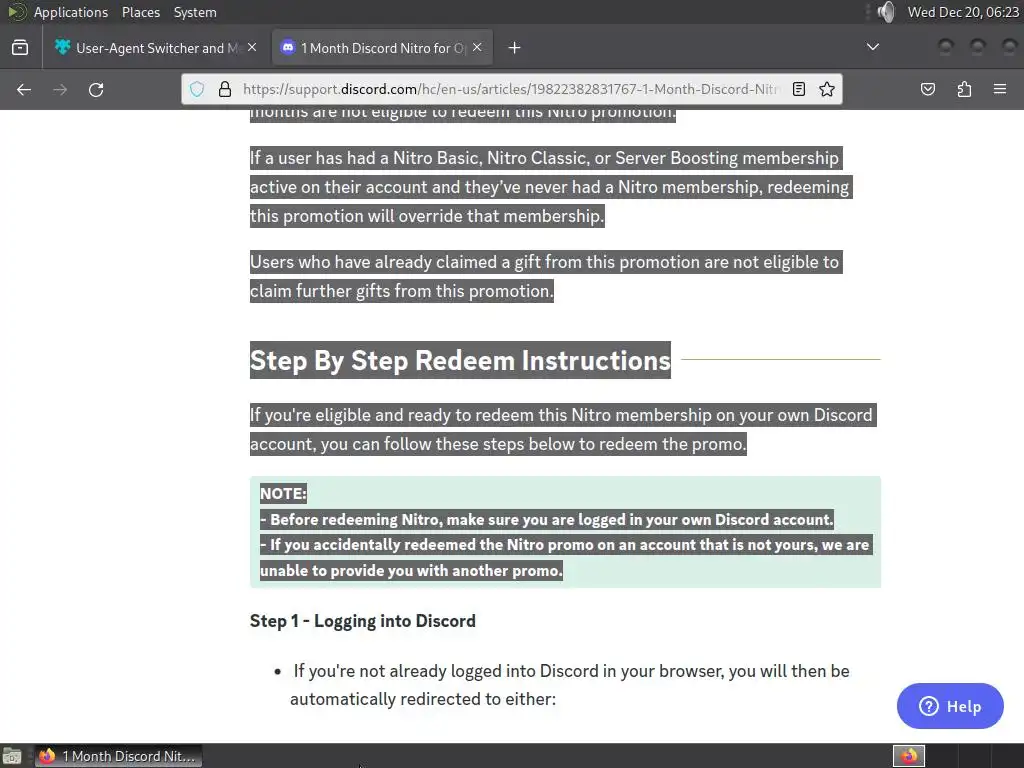Open the Help chat widget
1024x768 pixels.
click(950, 706)
